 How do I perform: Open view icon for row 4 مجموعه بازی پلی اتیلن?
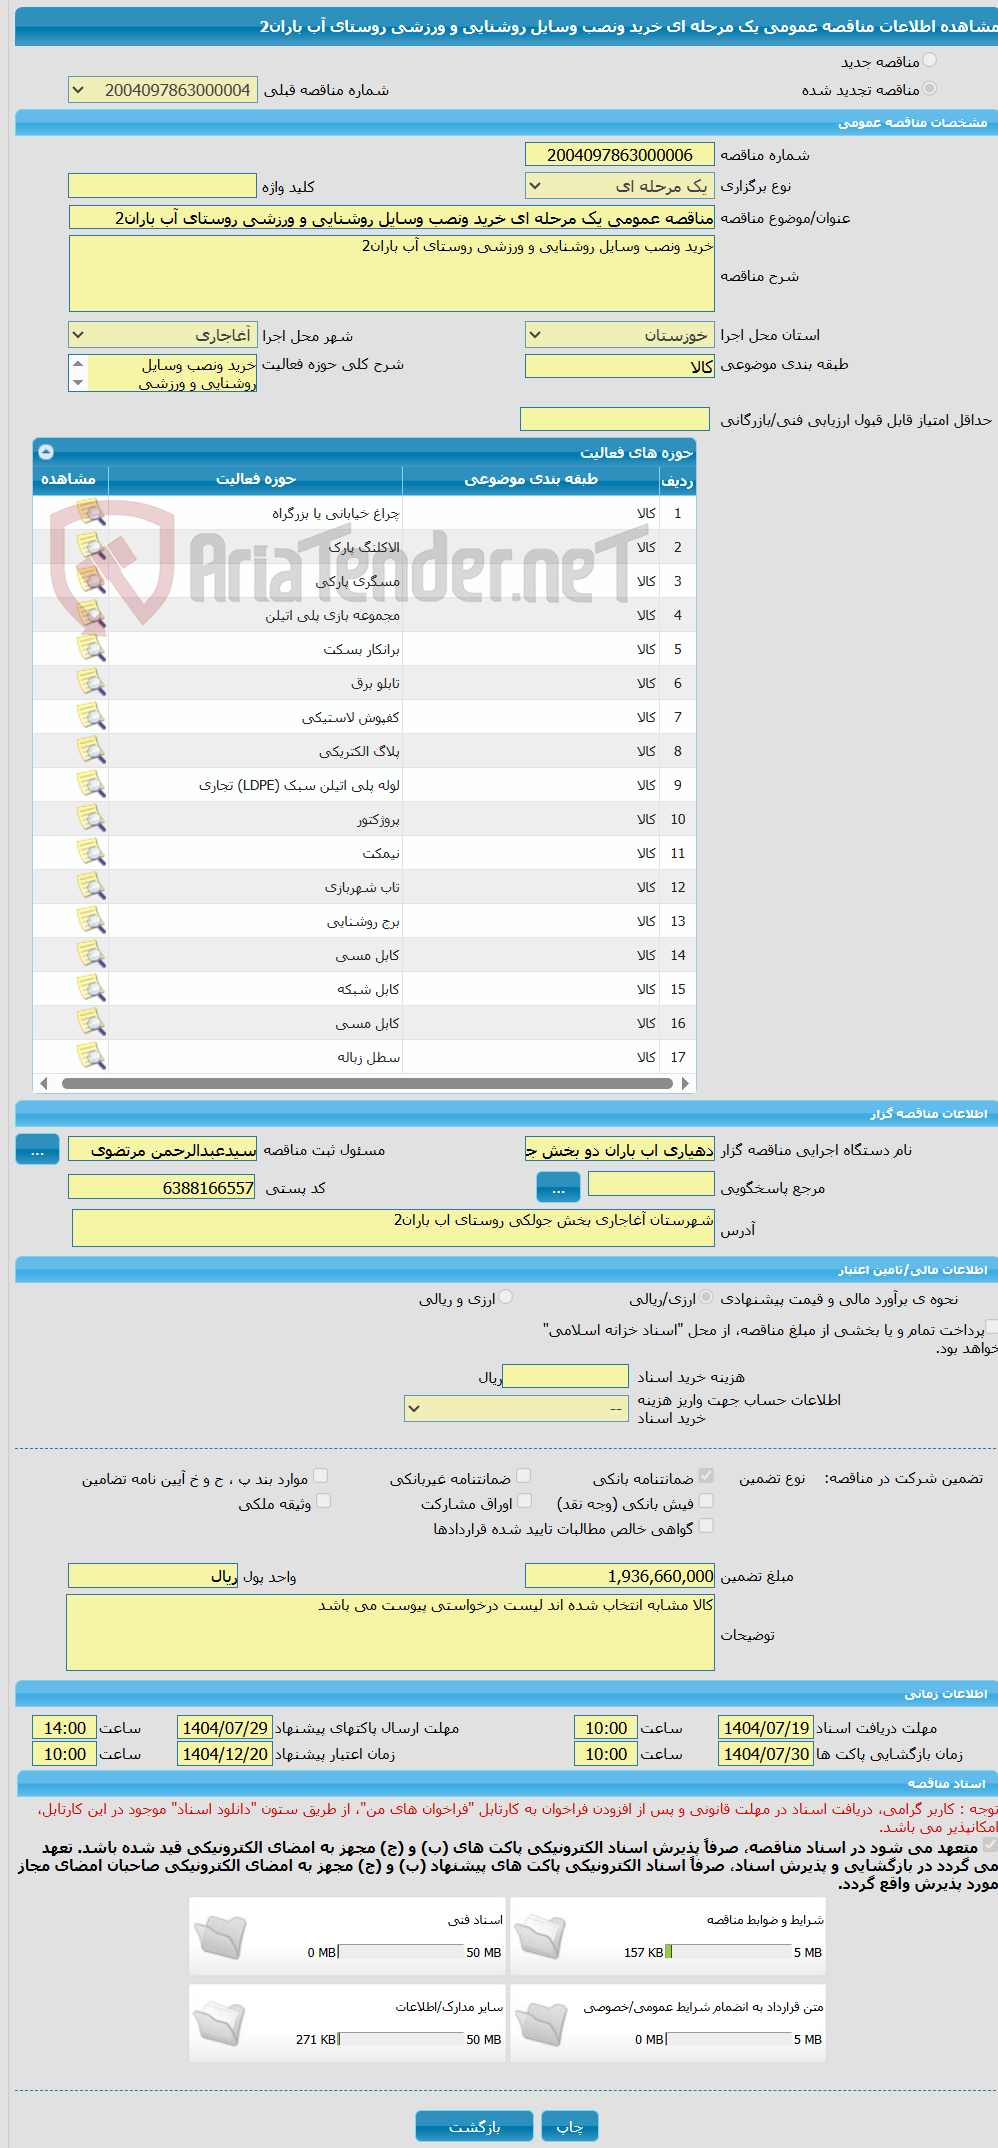91,615
